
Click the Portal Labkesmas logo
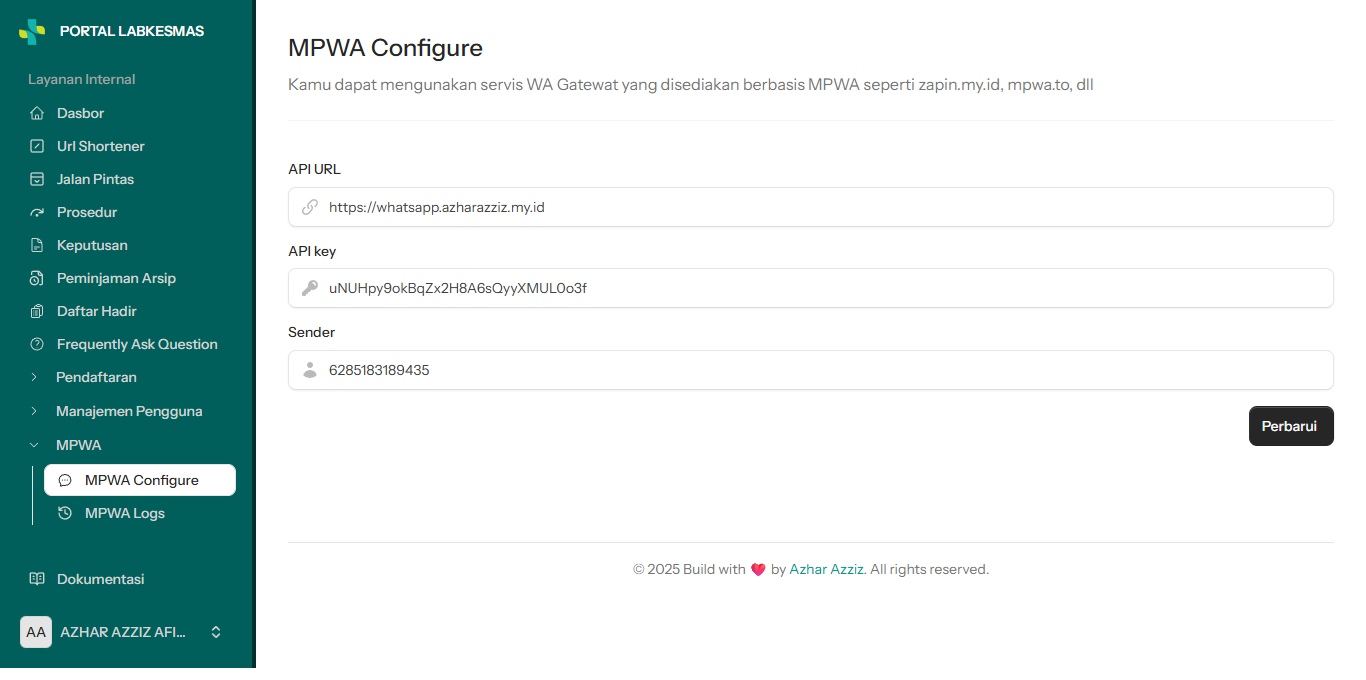click(32, 32)
